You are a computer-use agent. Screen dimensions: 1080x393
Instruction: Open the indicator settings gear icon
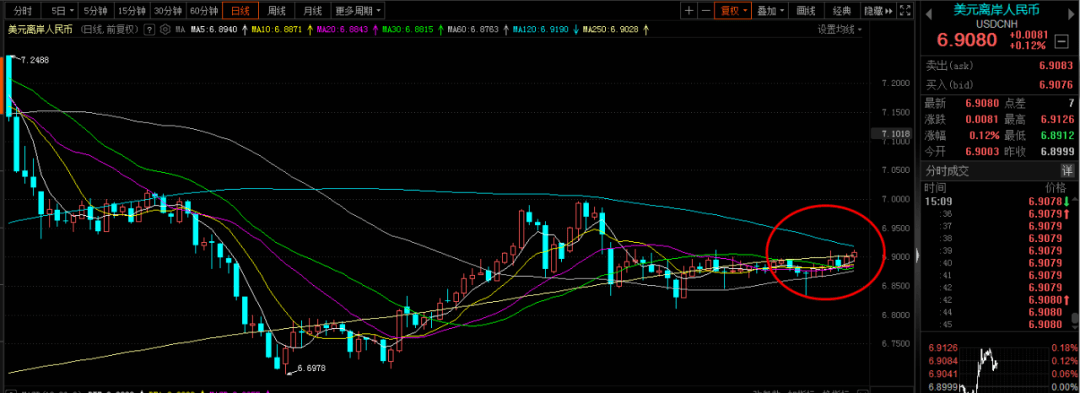point(164,30)
